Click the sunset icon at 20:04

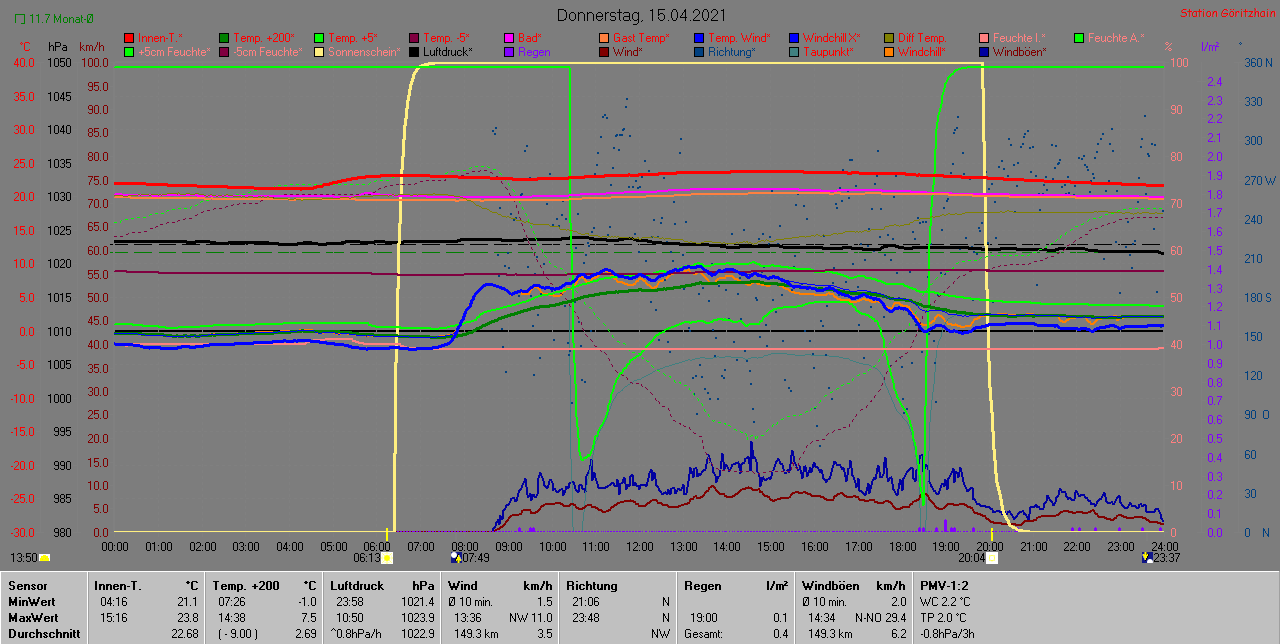992,558
